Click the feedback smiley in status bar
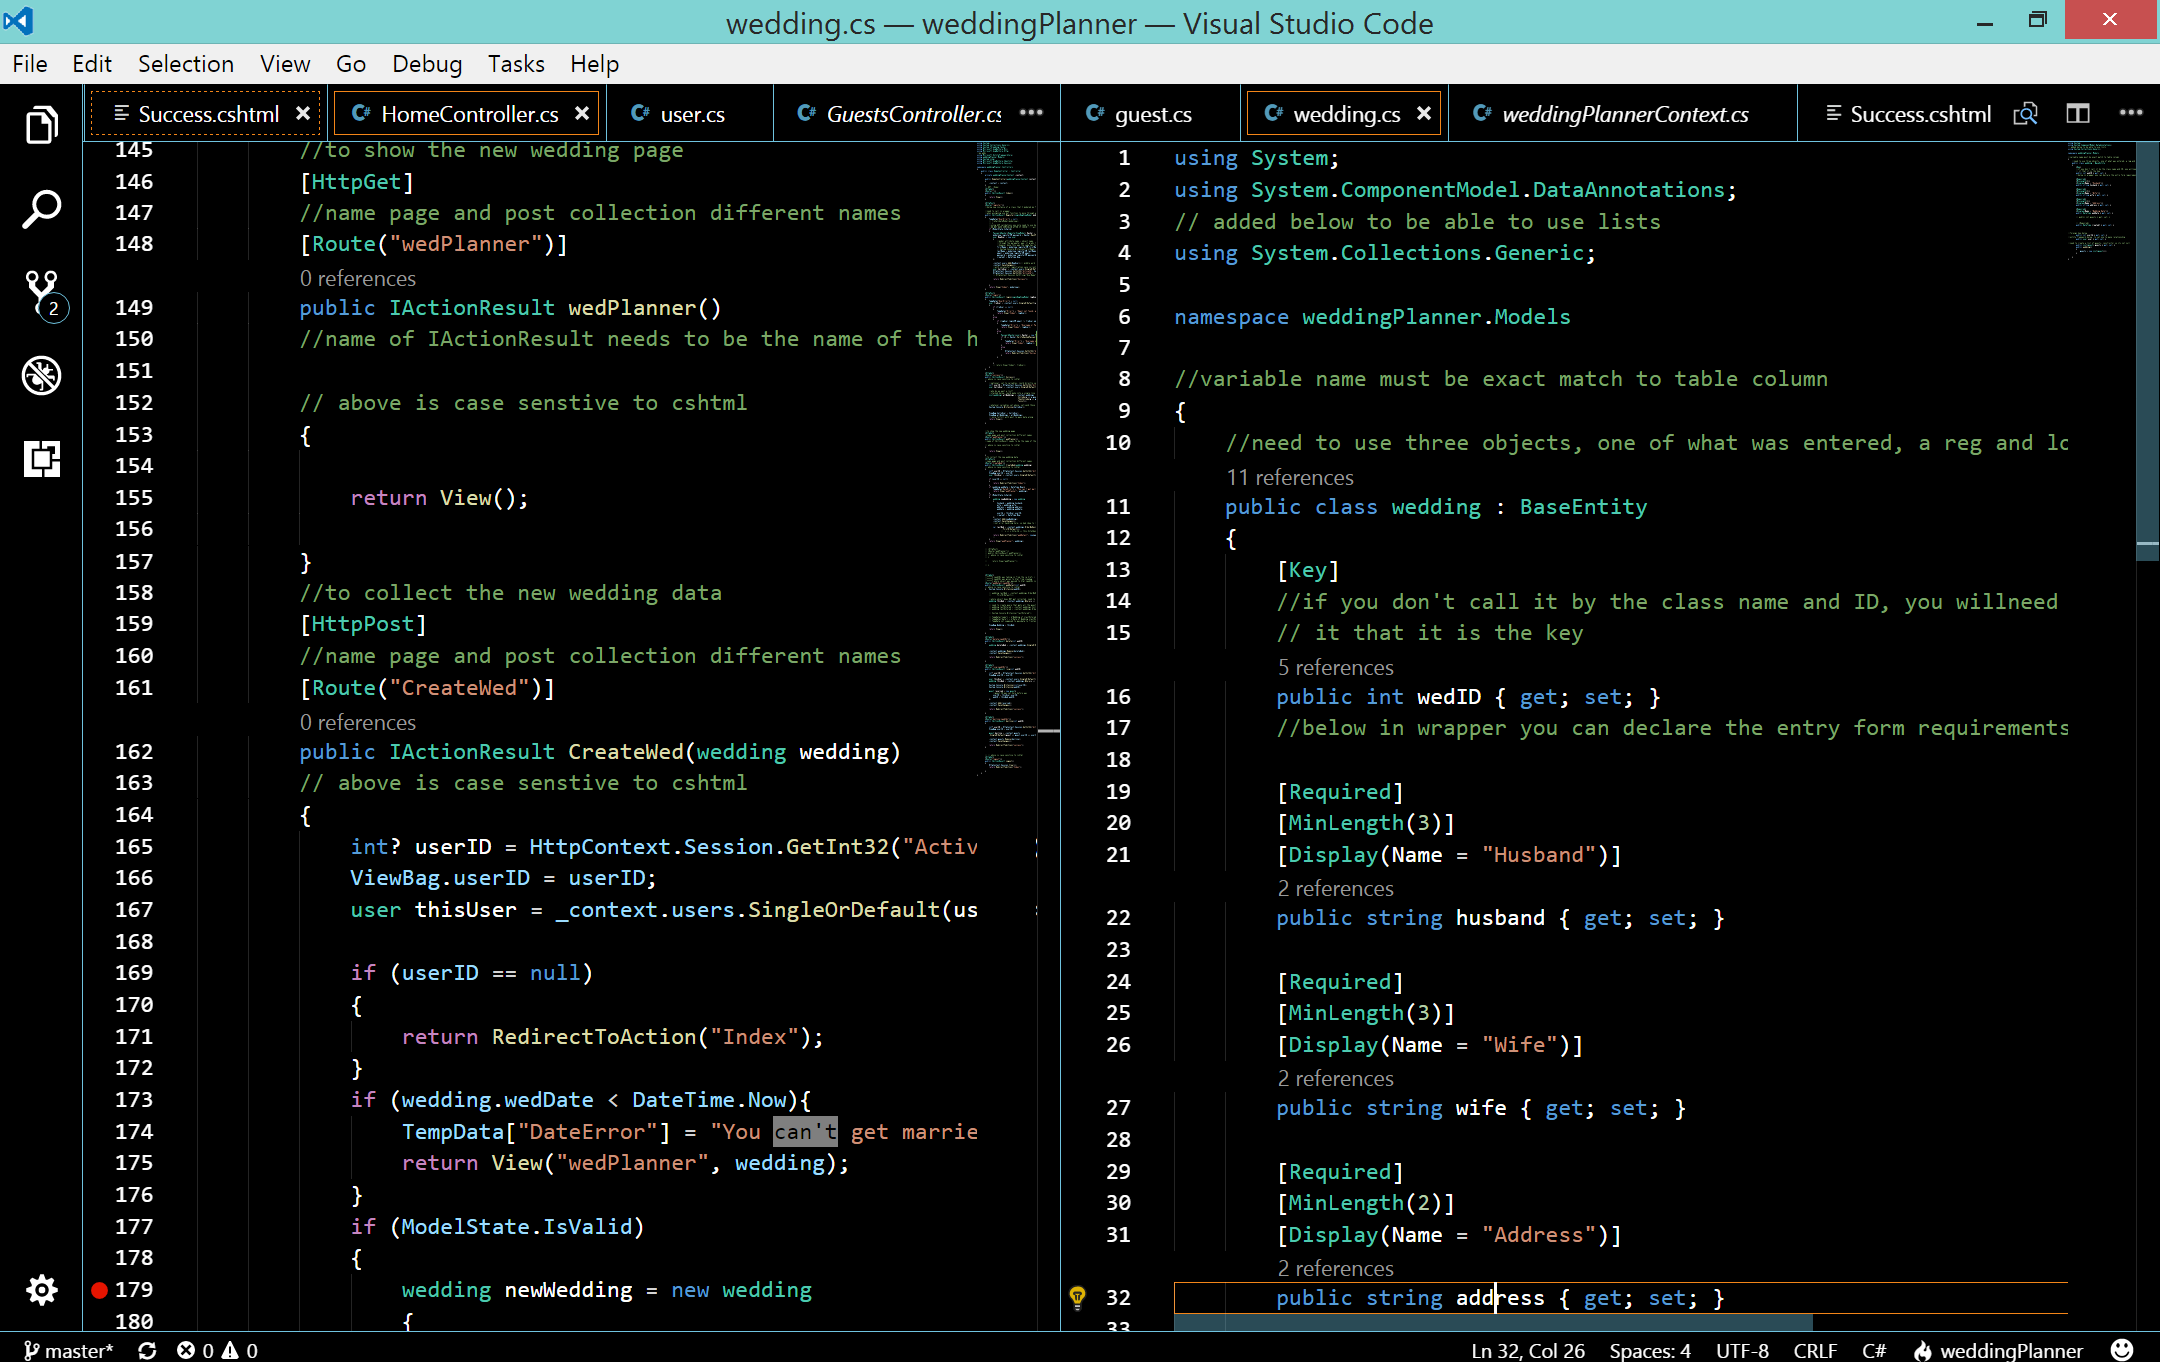This screenshot has width=2160, height=1362. (2122, 1350)
